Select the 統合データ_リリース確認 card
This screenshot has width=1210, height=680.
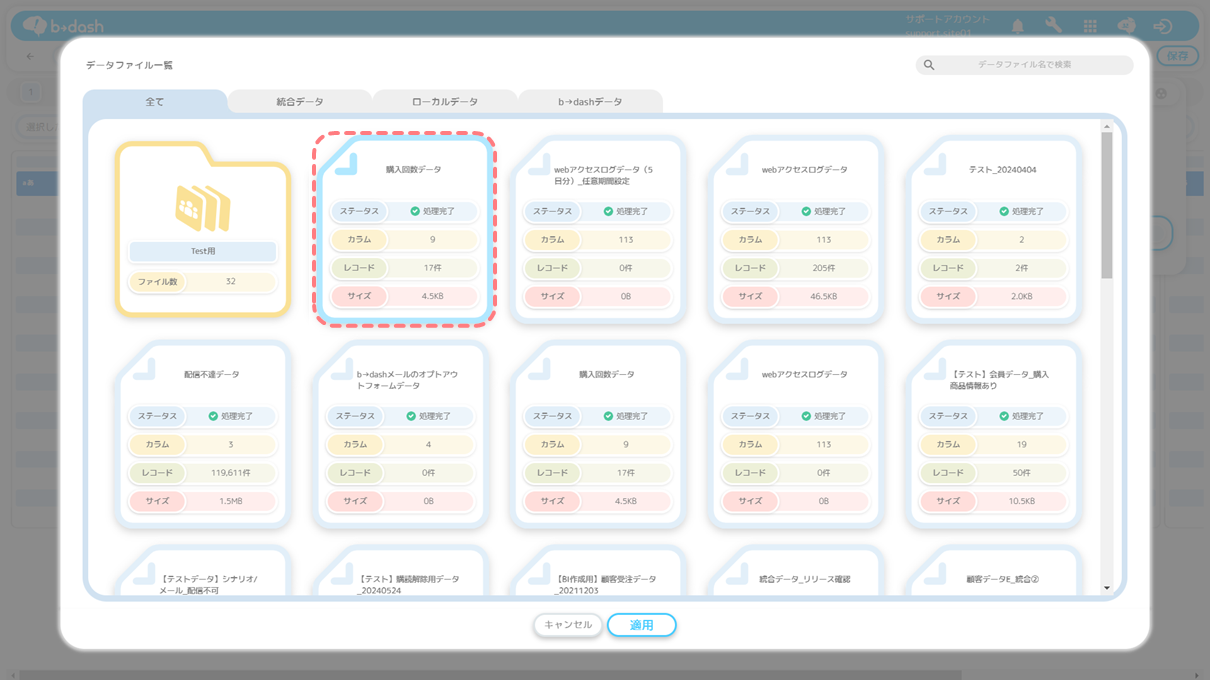coord(797,571)
